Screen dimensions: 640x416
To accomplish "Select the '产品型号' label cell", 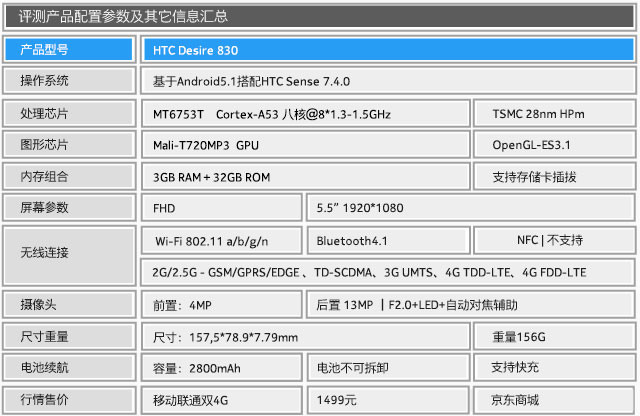I will pos(69,50).
